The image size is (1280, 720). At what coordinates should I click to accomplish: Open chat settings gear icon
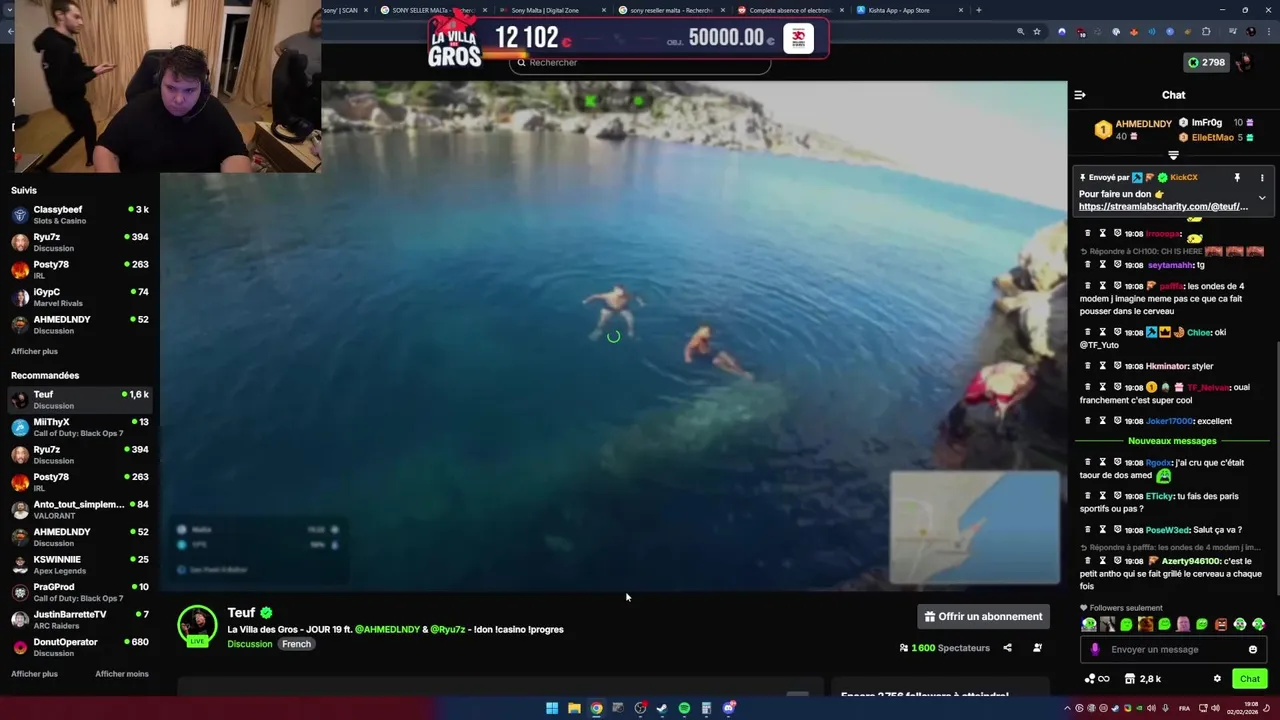pyautogui.click(x=1217, y=678)
